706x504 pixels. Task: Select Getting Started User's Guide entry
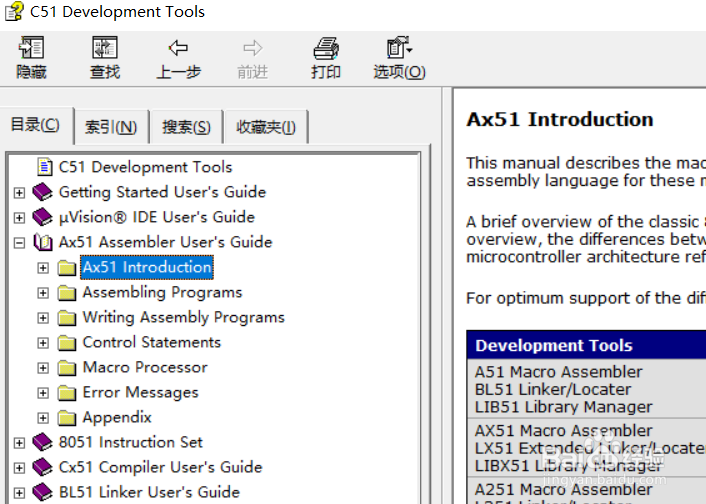[162, 192]
